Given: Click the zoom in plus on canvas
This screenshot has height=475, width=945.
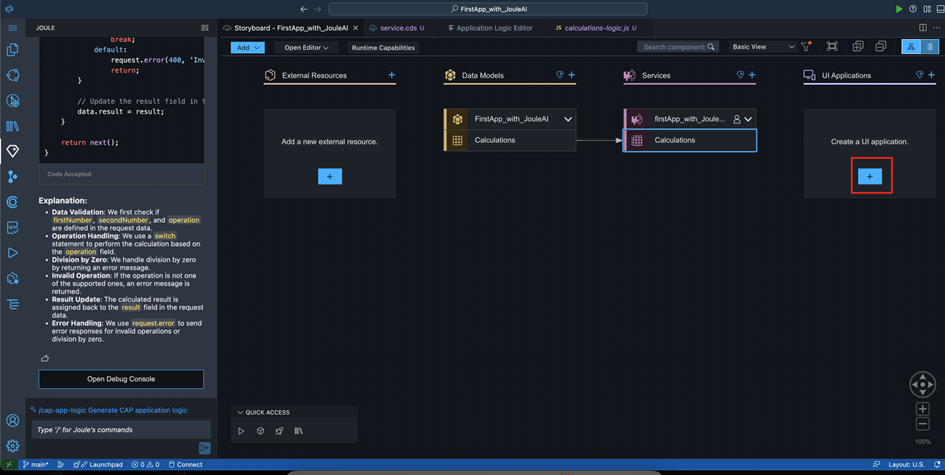Looking at the screenshot, I should (x=922, y=408).
